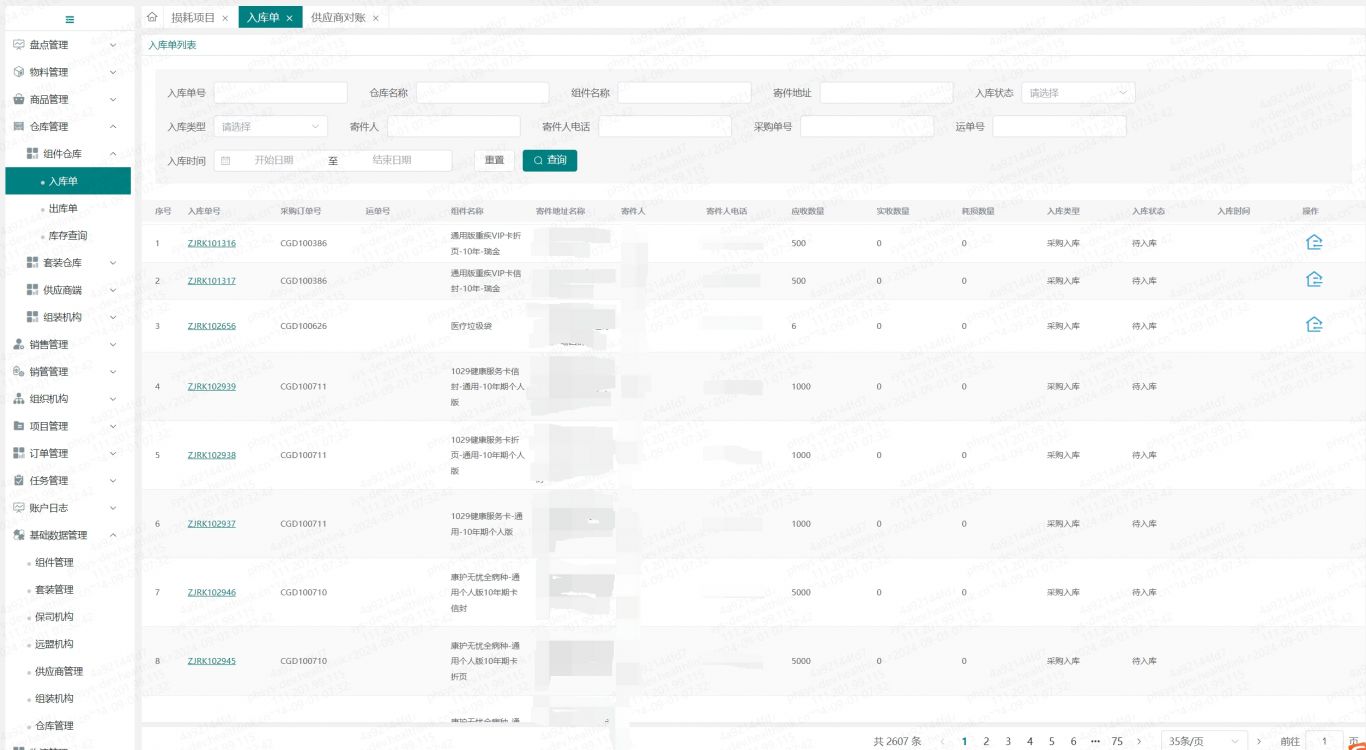Click the stock-in action icon for ZJRK101317
The height and width of the screenshot is (750, 1366).
tap(1314, 280)
